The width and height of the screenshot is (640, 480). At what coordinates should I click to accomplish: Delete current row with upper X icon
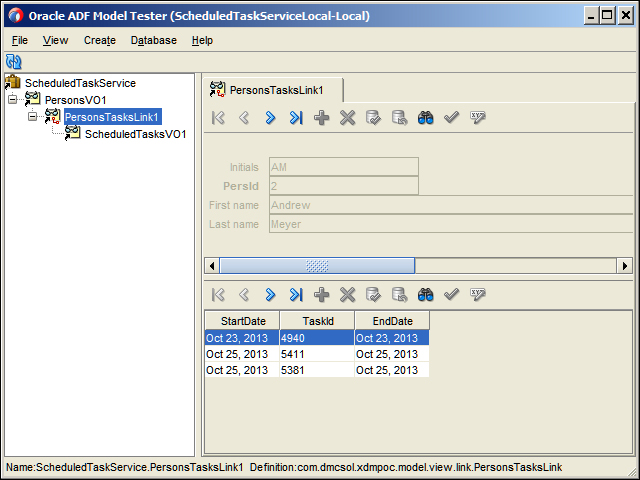[347, 118]
